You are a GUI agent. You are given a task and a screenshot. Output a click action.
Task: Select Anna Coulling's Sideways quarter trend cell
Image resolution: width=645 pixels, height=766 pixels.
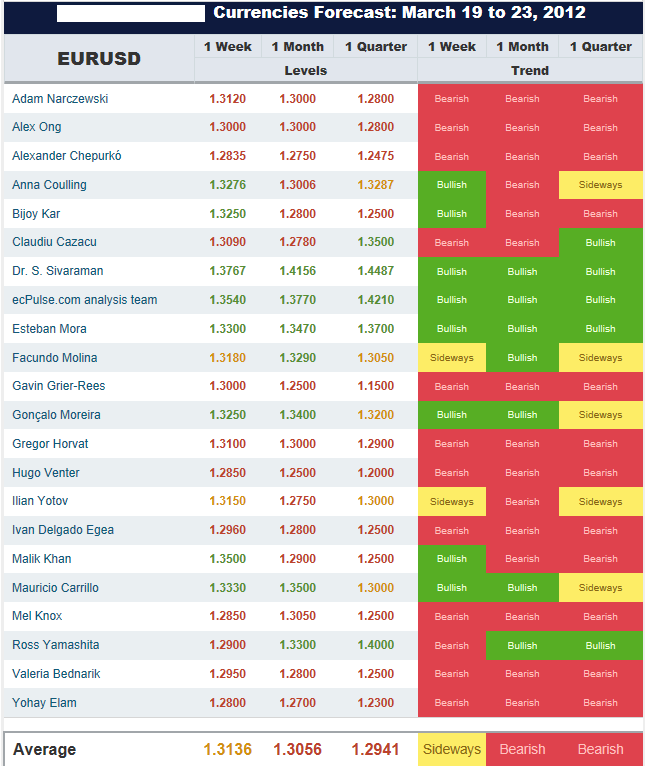pyautogui.click(x=601, y=185)
